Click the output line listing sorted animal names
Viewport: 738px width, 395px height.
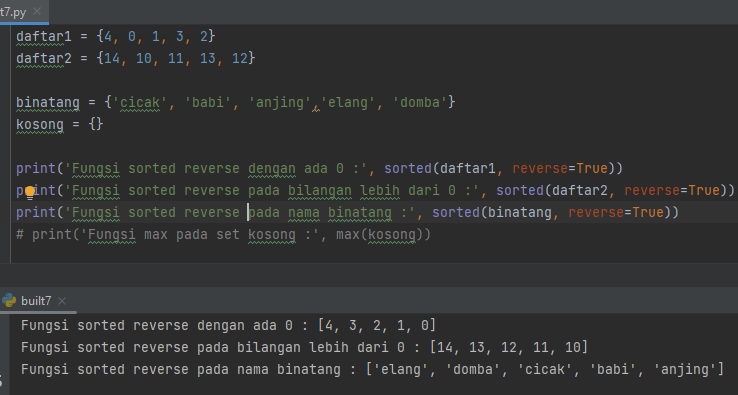pyautogui.click(x=372, y=370)
